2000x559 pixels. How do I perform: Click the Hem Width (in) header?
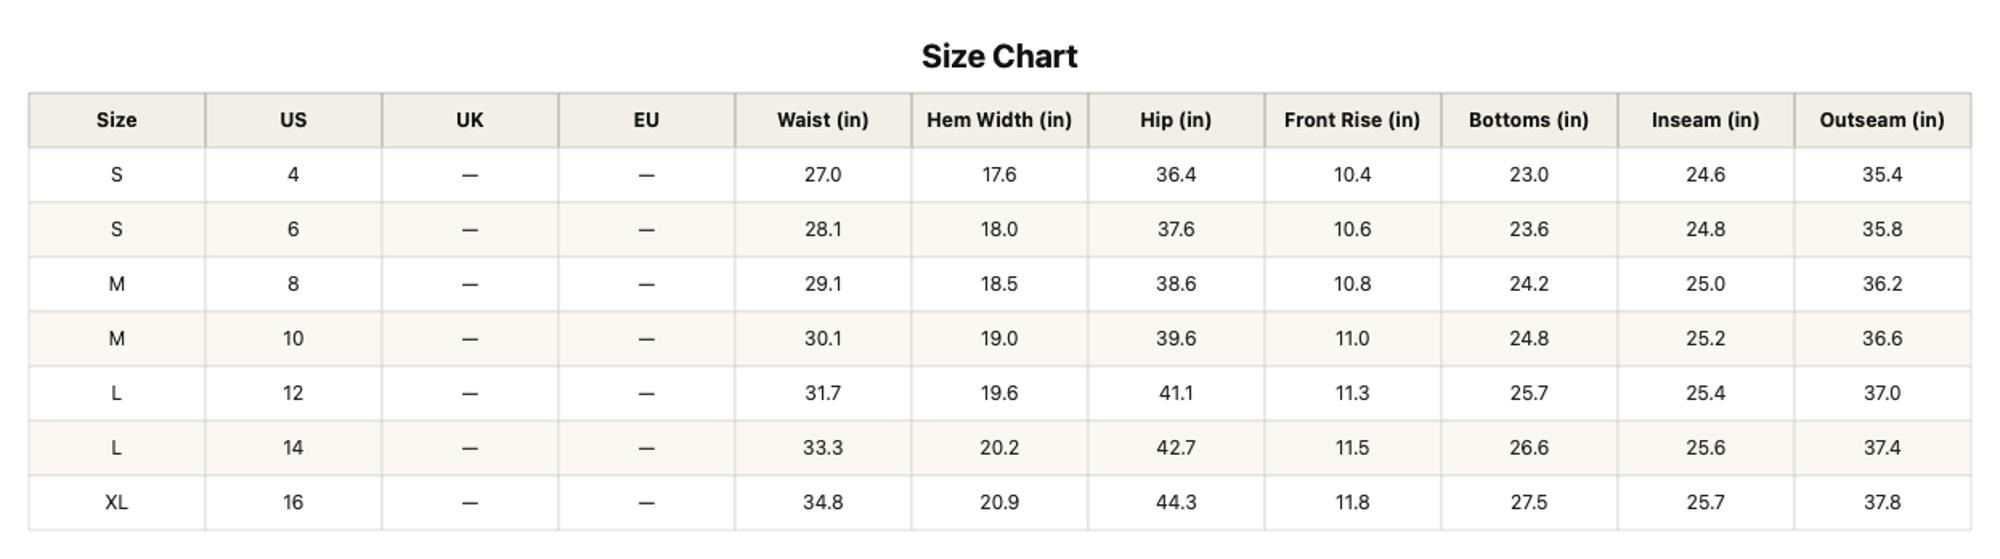click(999, 120)
